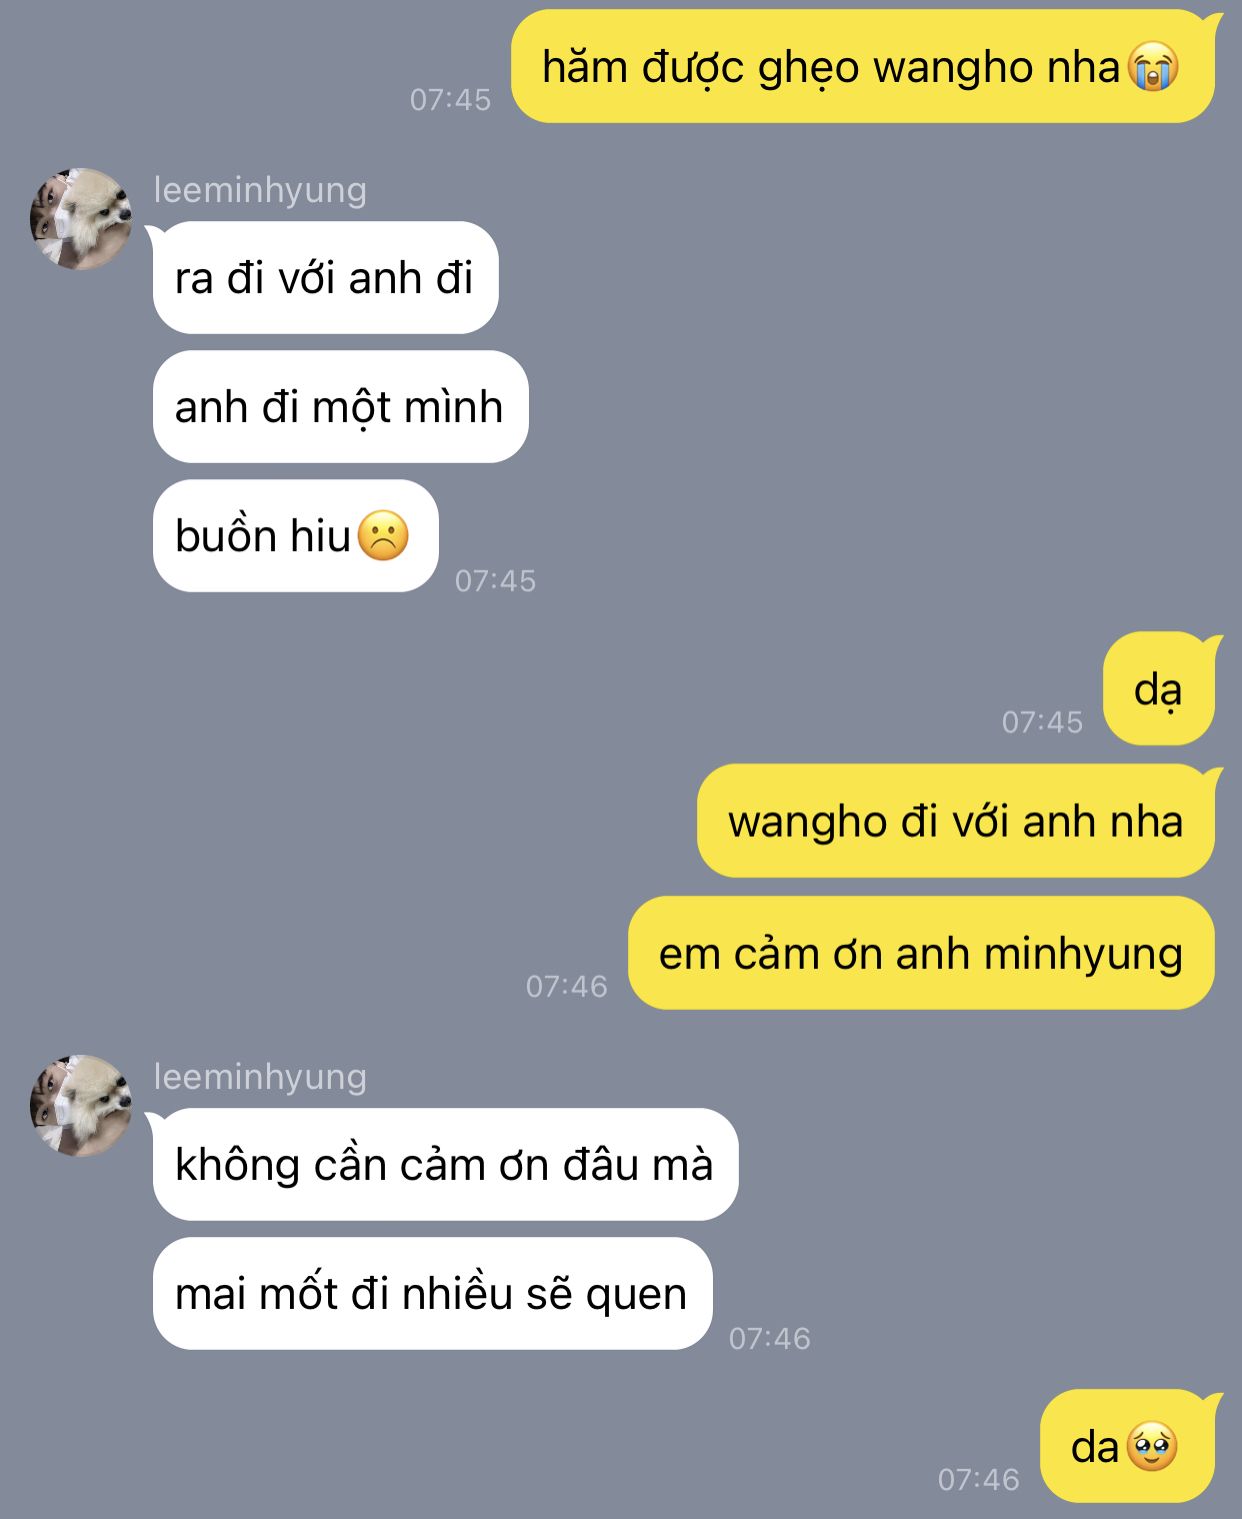The height and width of the screenshot is (1519, 1242).
Task: Tap the sad face emoji after 'buồn hiu'
Action: (x=383, y=536)
